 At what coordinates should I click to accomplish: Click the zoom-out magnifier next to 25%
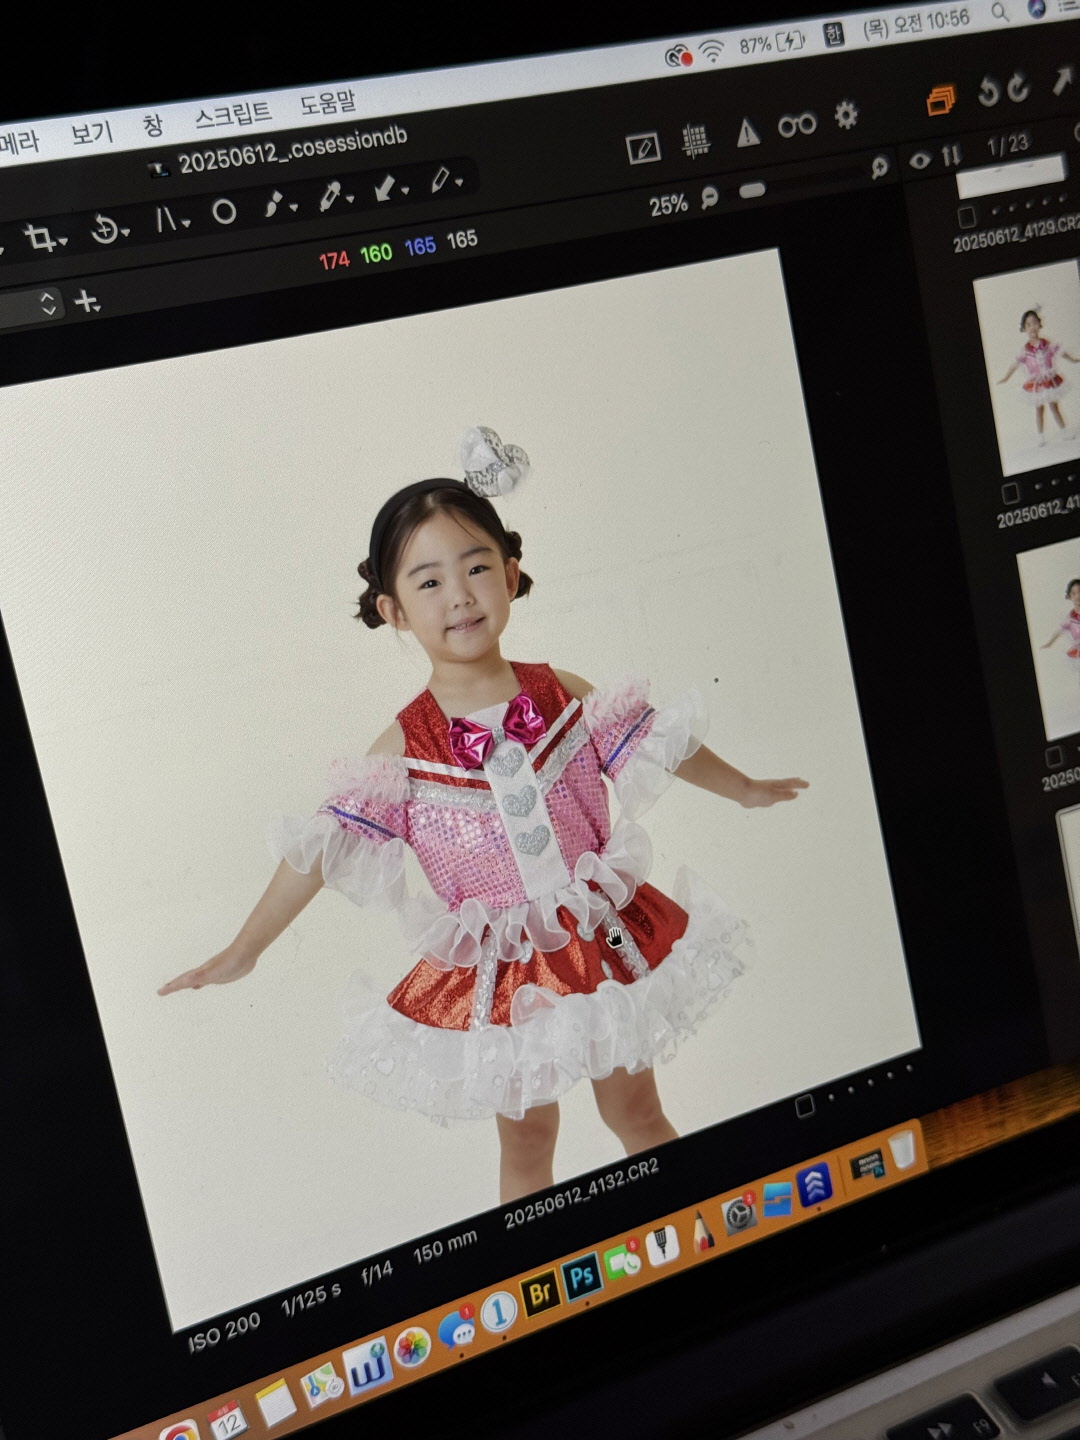(x=709, y=197)
